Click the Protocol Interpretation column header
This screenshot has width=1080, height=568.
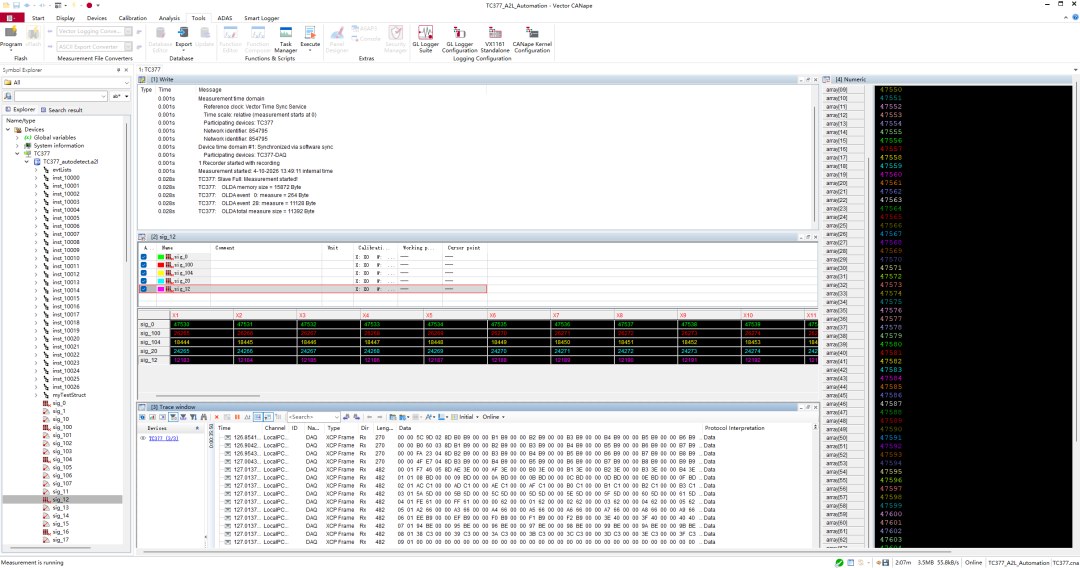734,428
